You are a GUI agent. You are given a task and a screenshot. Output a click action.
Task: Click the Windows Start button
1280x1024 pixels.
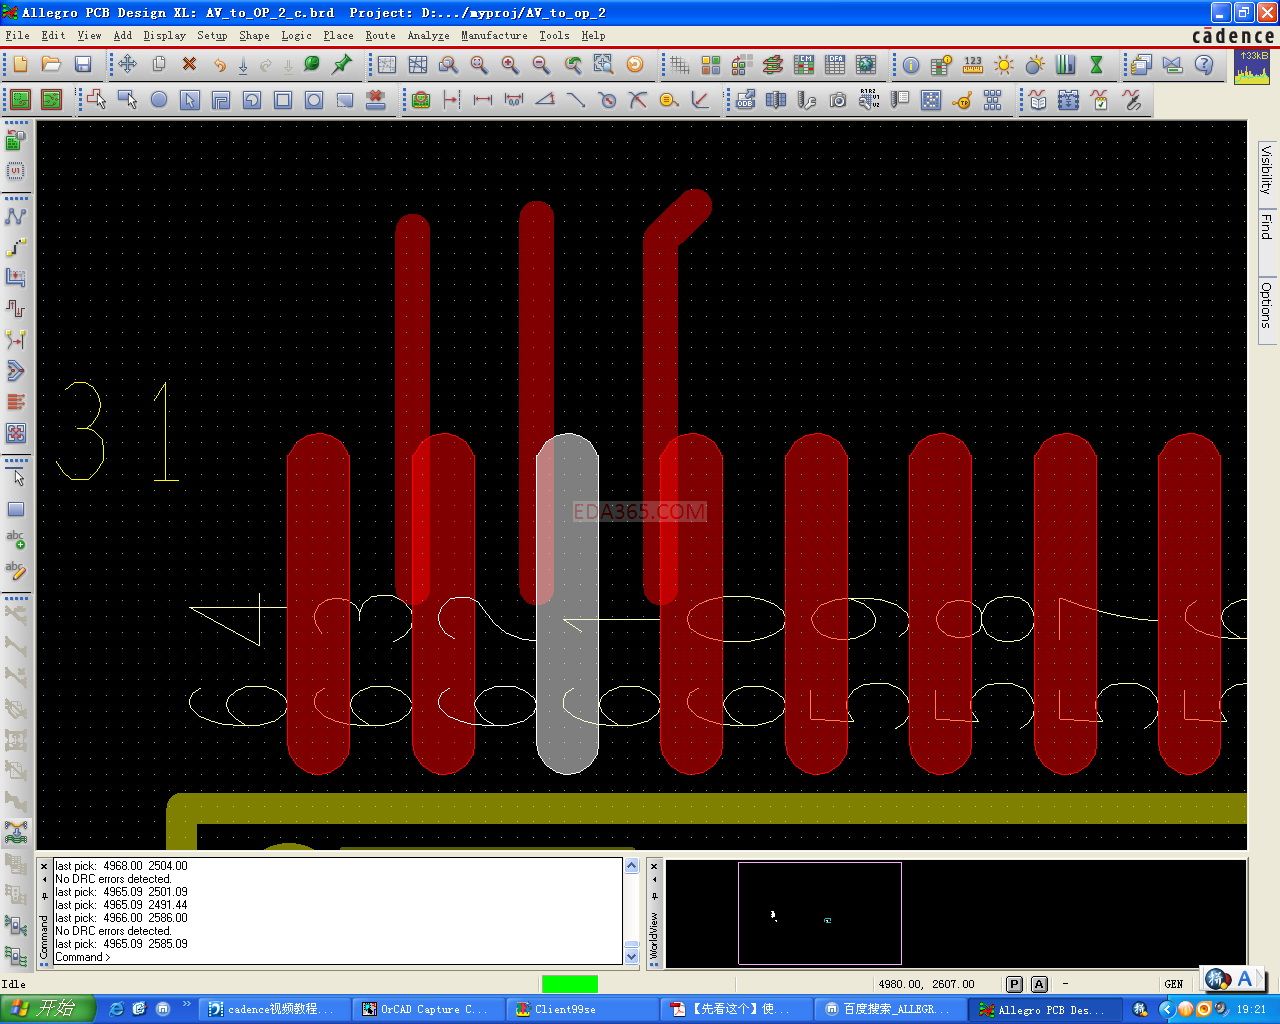click(x=48, y=1009)
